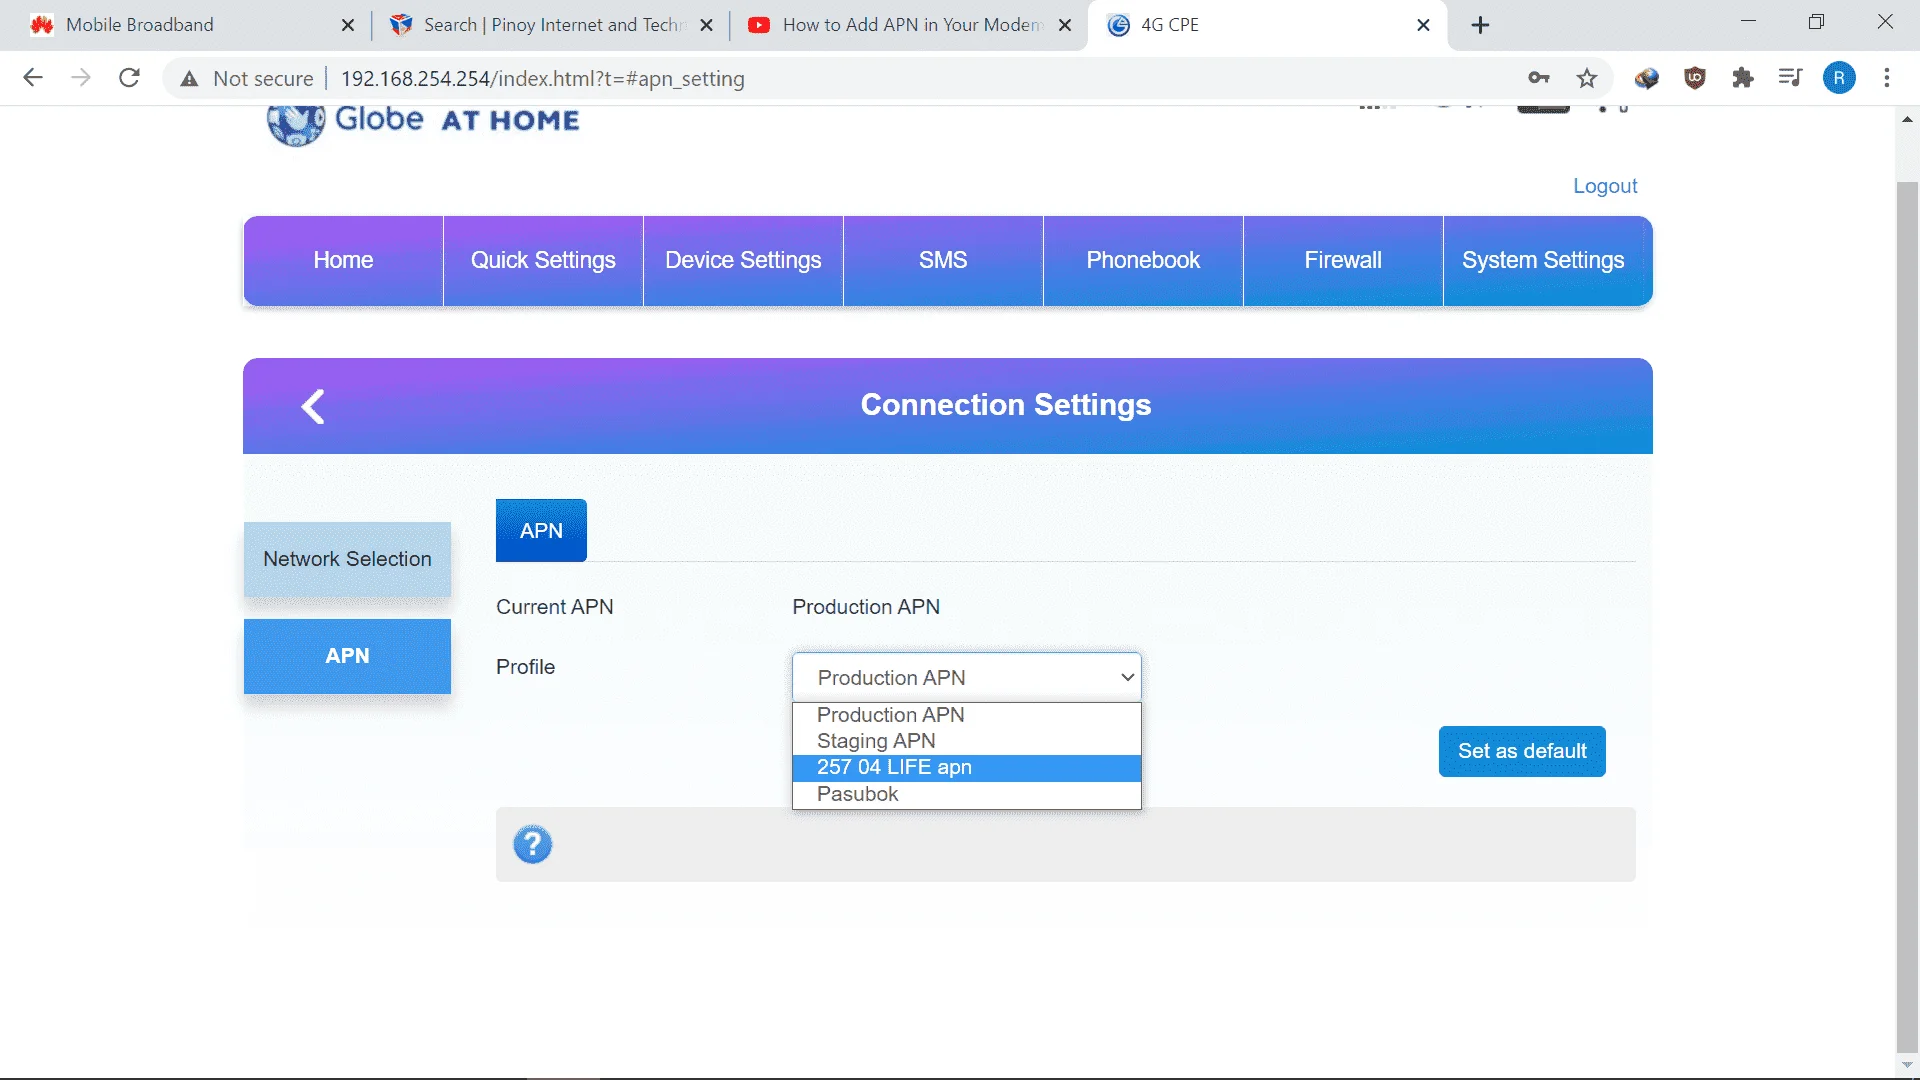This screenshot has height=1080, width=1920.
Task: Open the Home menu
Action: tap(343, 261)
